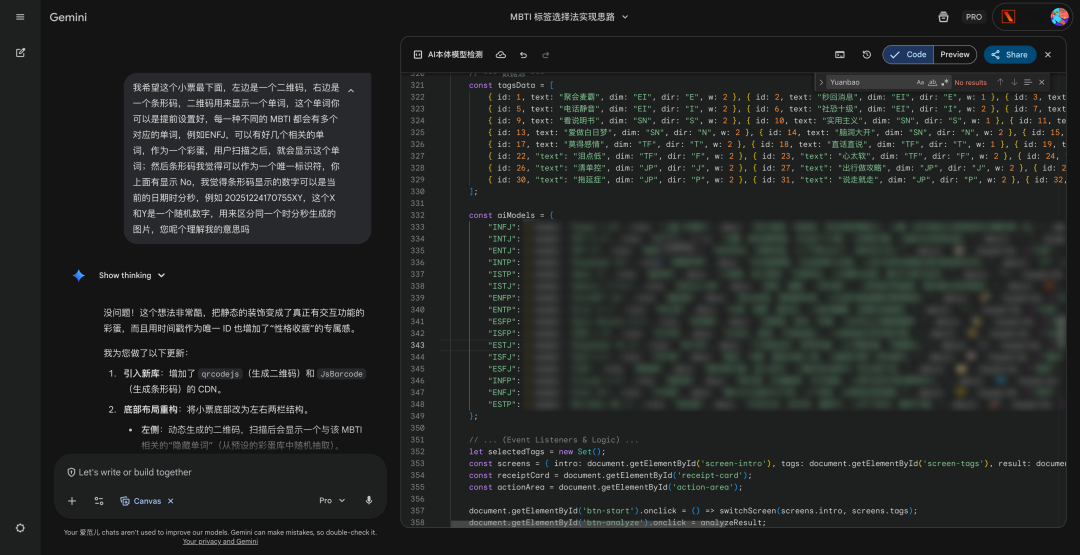The width and height of the screenshot is (1080, 555).
Task: Toggle Match Case in the find widget
Action: point(921,82)
